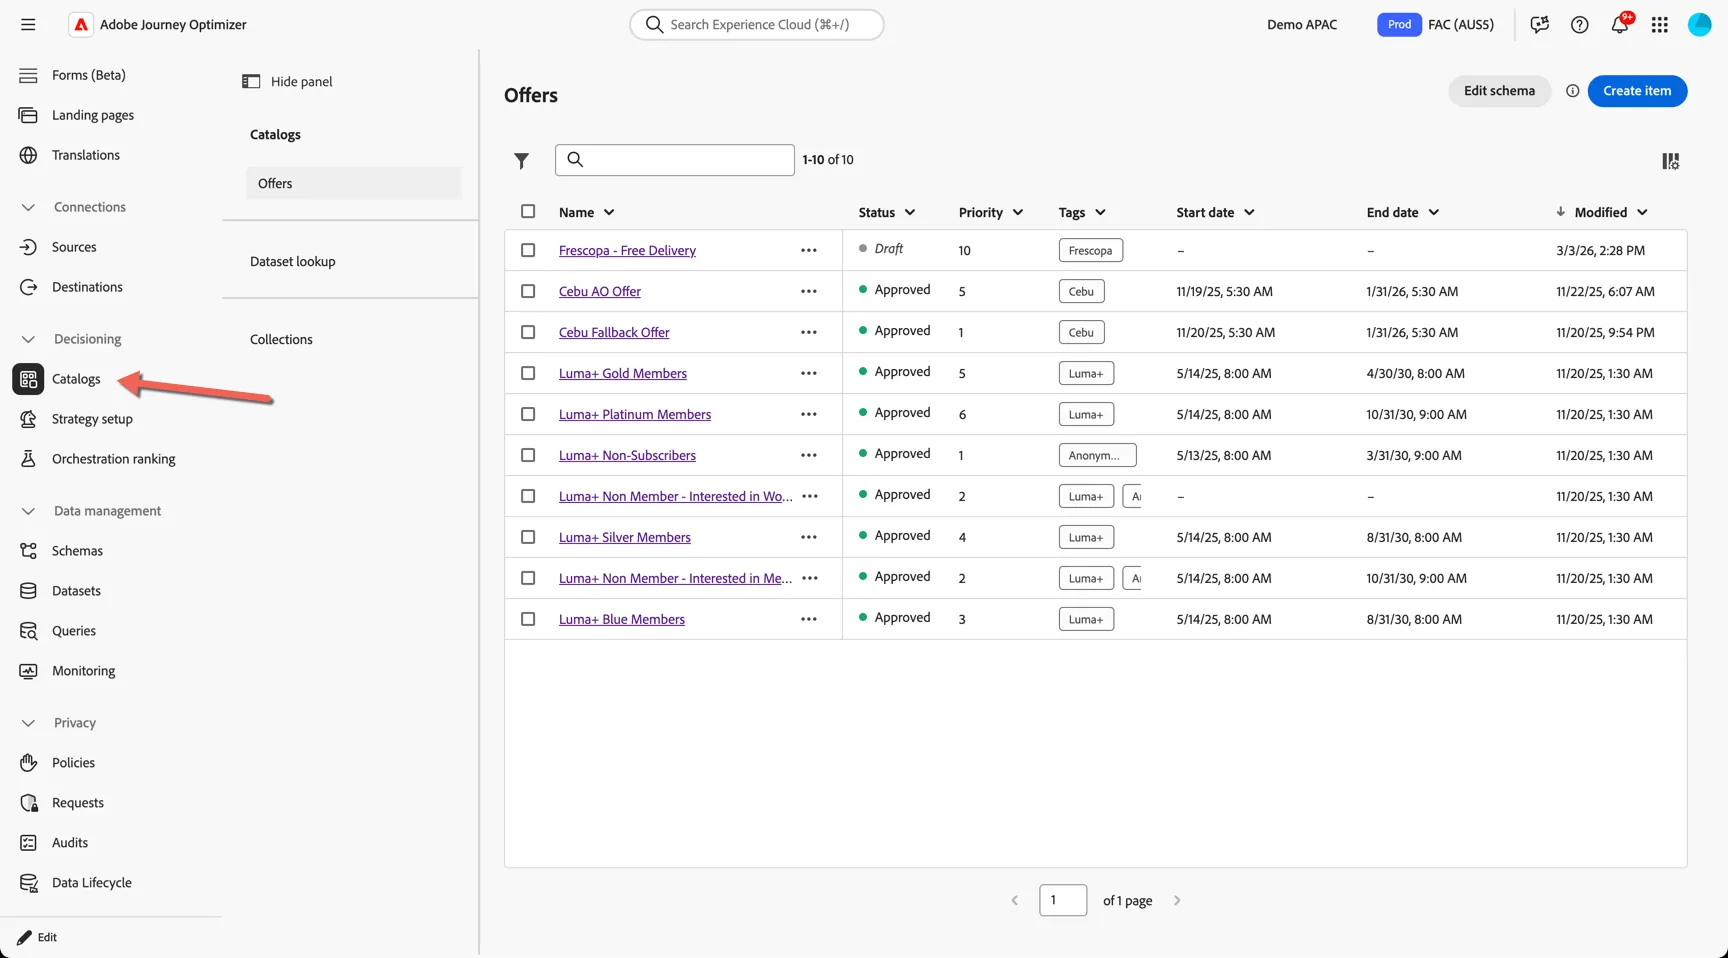Open Collections in the panel
The width and height of the screenshot is (1728, 958).
pos(281,339)
